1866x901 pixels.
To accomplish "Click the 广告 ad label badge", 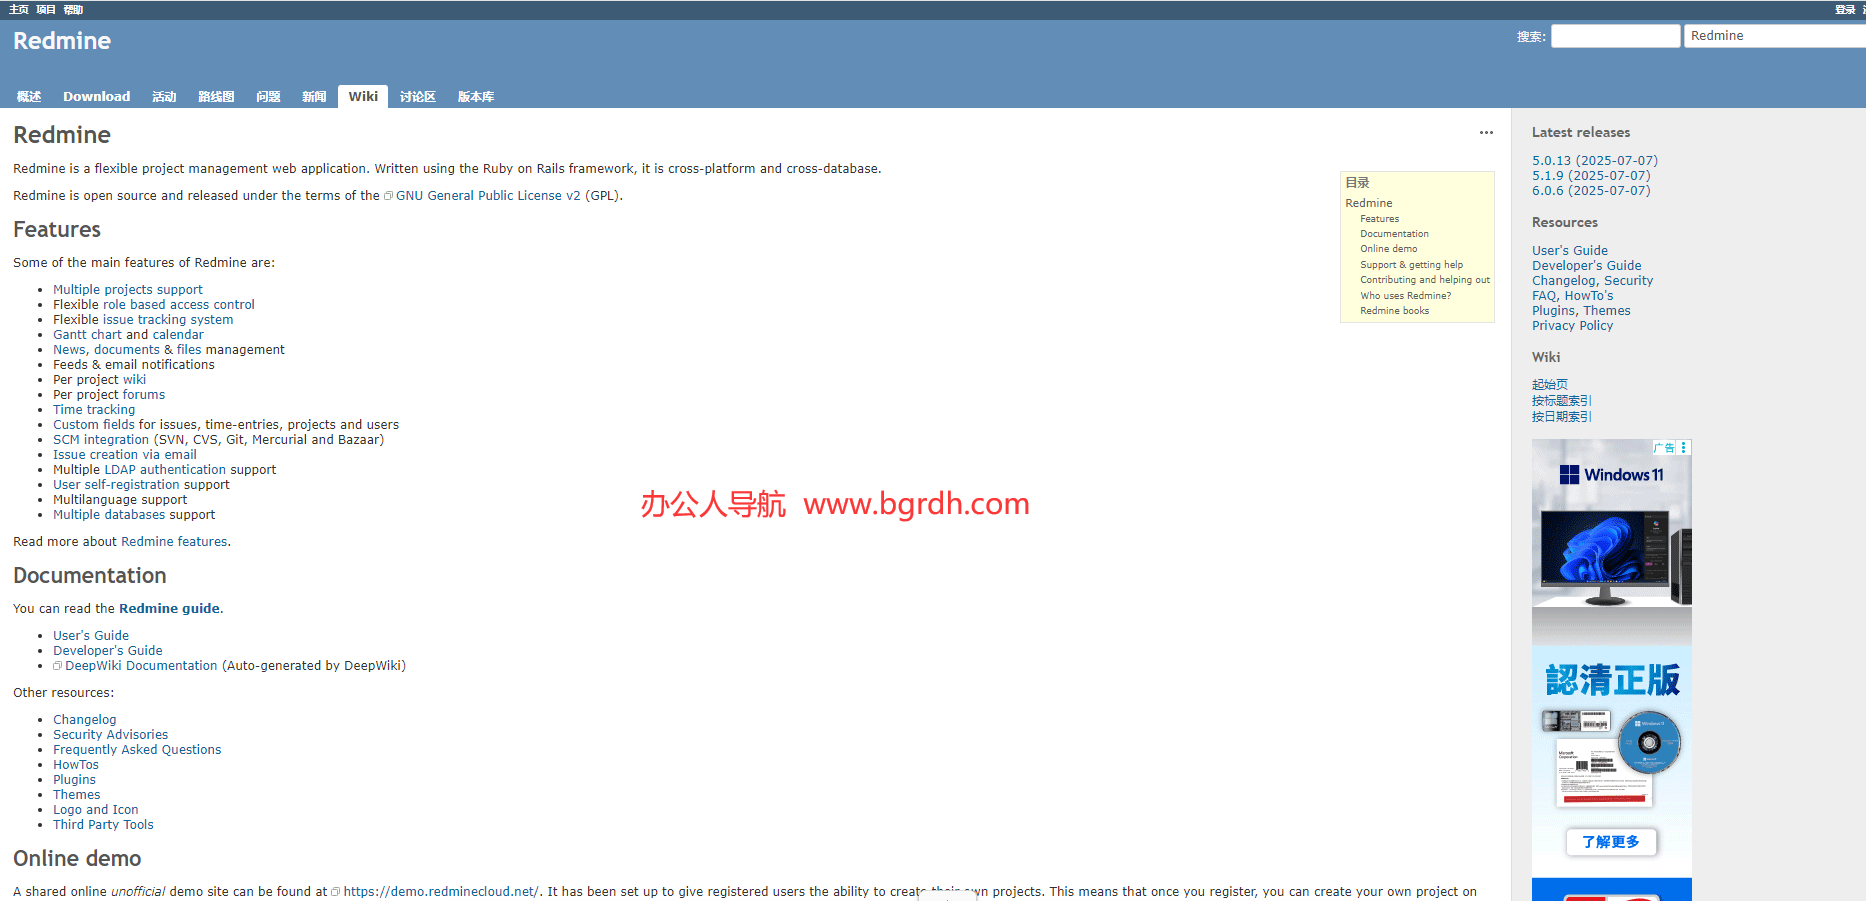I will coord(1664,448).
